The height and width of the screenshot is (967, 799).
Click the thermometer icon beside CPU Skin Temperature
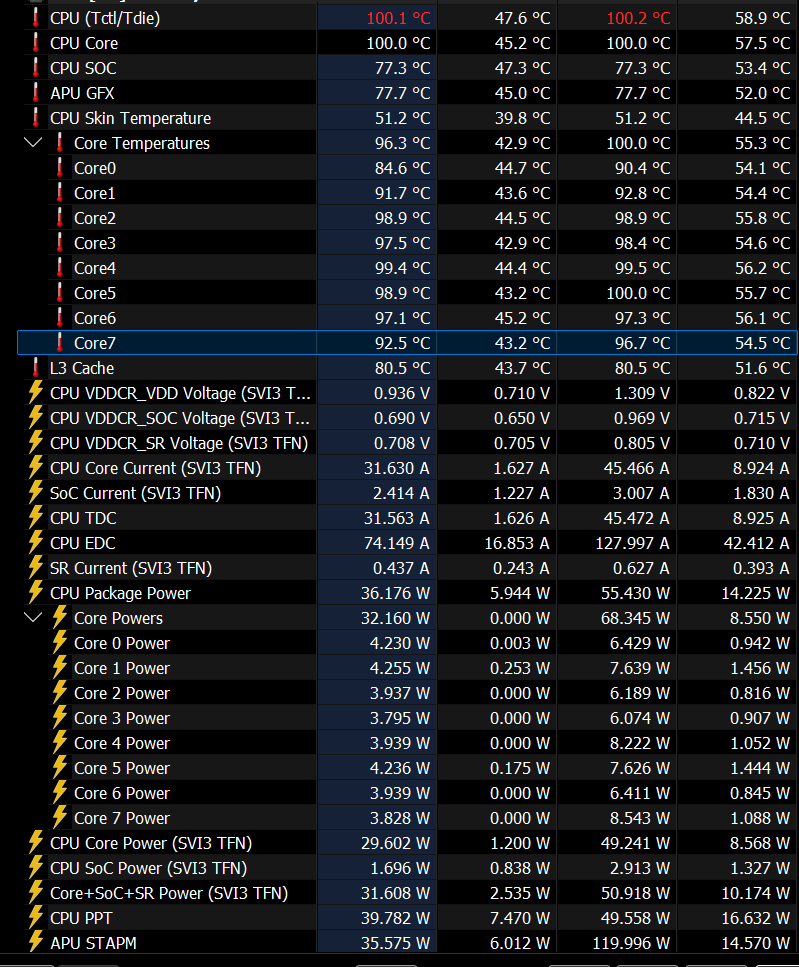click(36, 118)
